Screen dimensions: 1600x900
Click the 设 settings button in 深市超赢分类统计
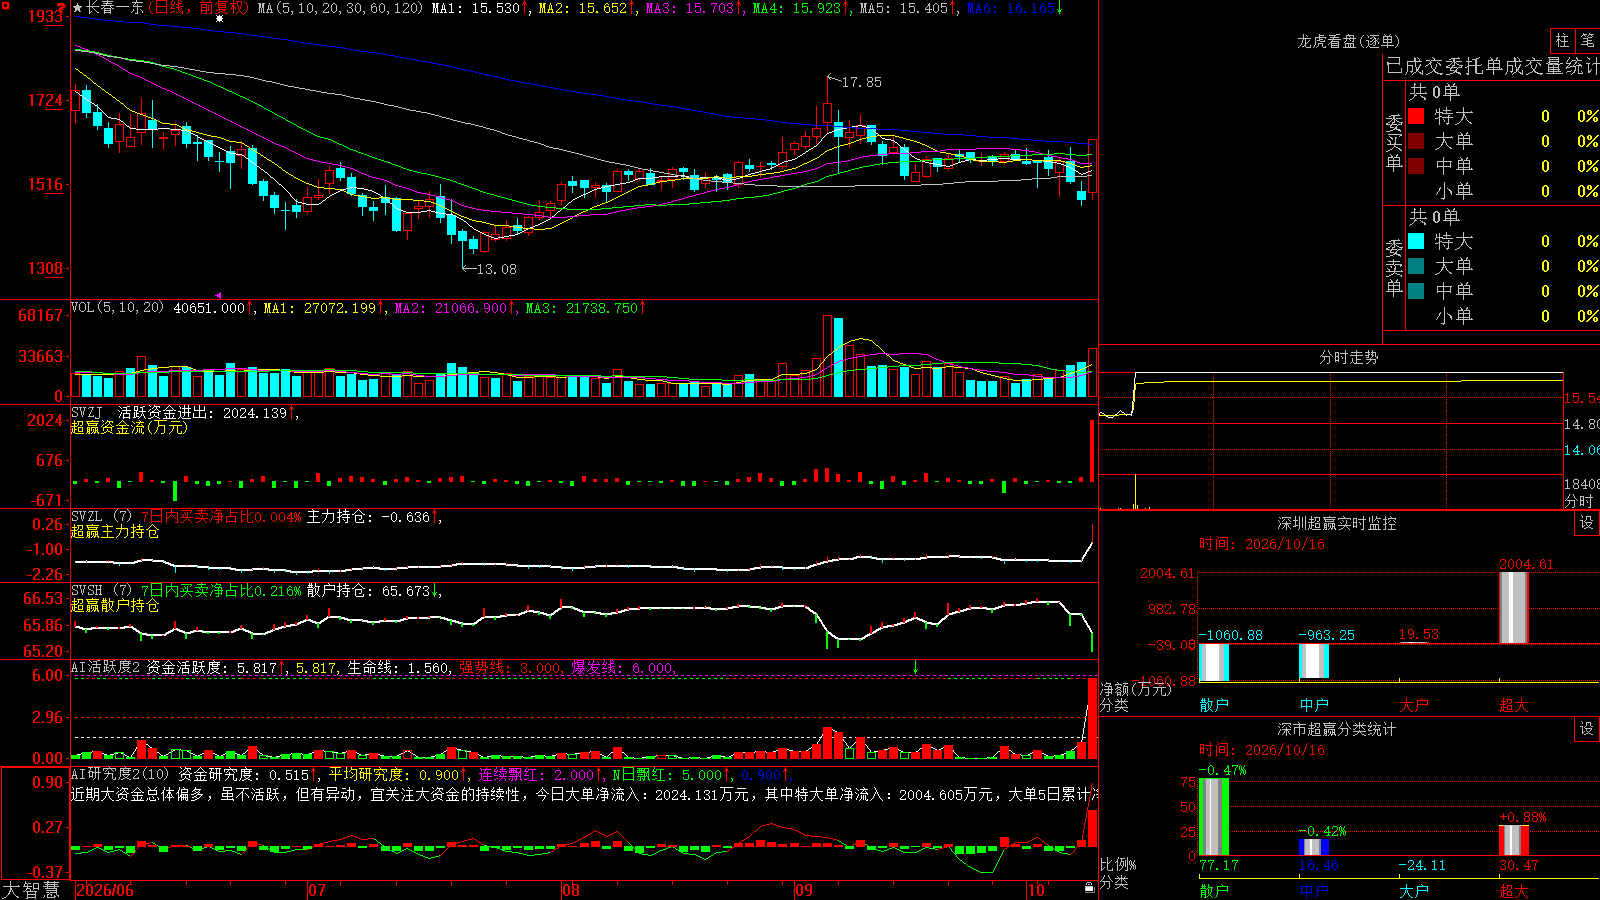(x=1586, y=729)
